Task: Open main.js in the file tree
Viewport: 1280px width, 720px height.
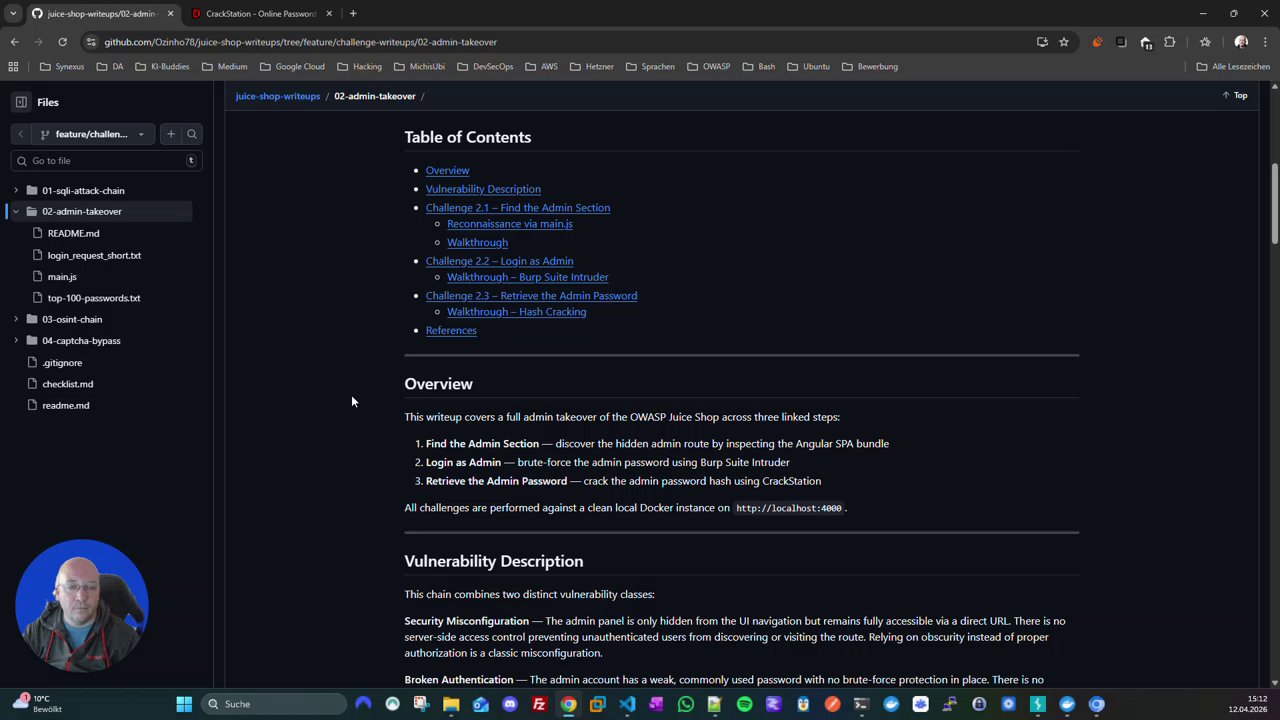Action: click(62, 277)
